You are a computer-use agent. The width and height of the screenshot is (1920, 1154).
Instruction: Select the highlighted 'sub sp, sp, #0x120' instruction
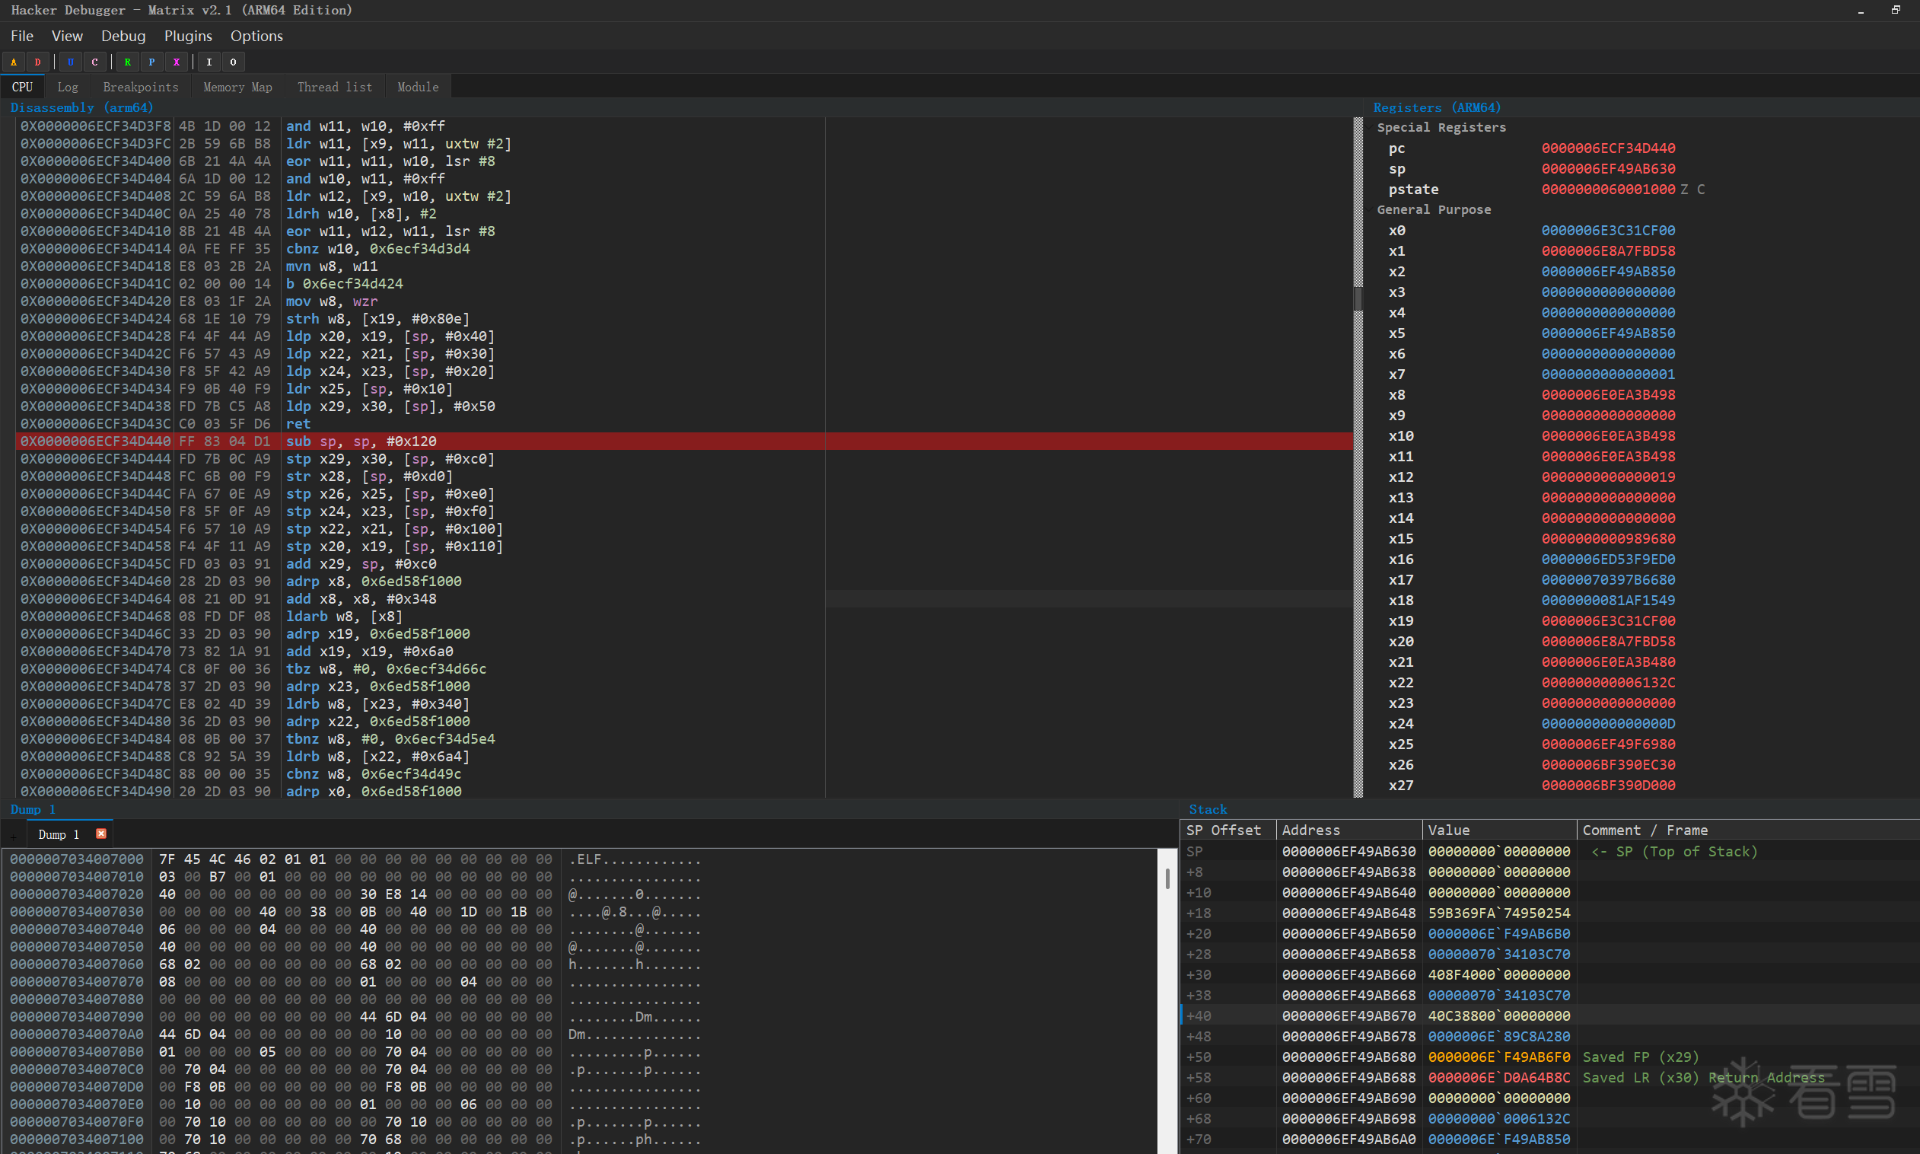click(x=361, y=441)
